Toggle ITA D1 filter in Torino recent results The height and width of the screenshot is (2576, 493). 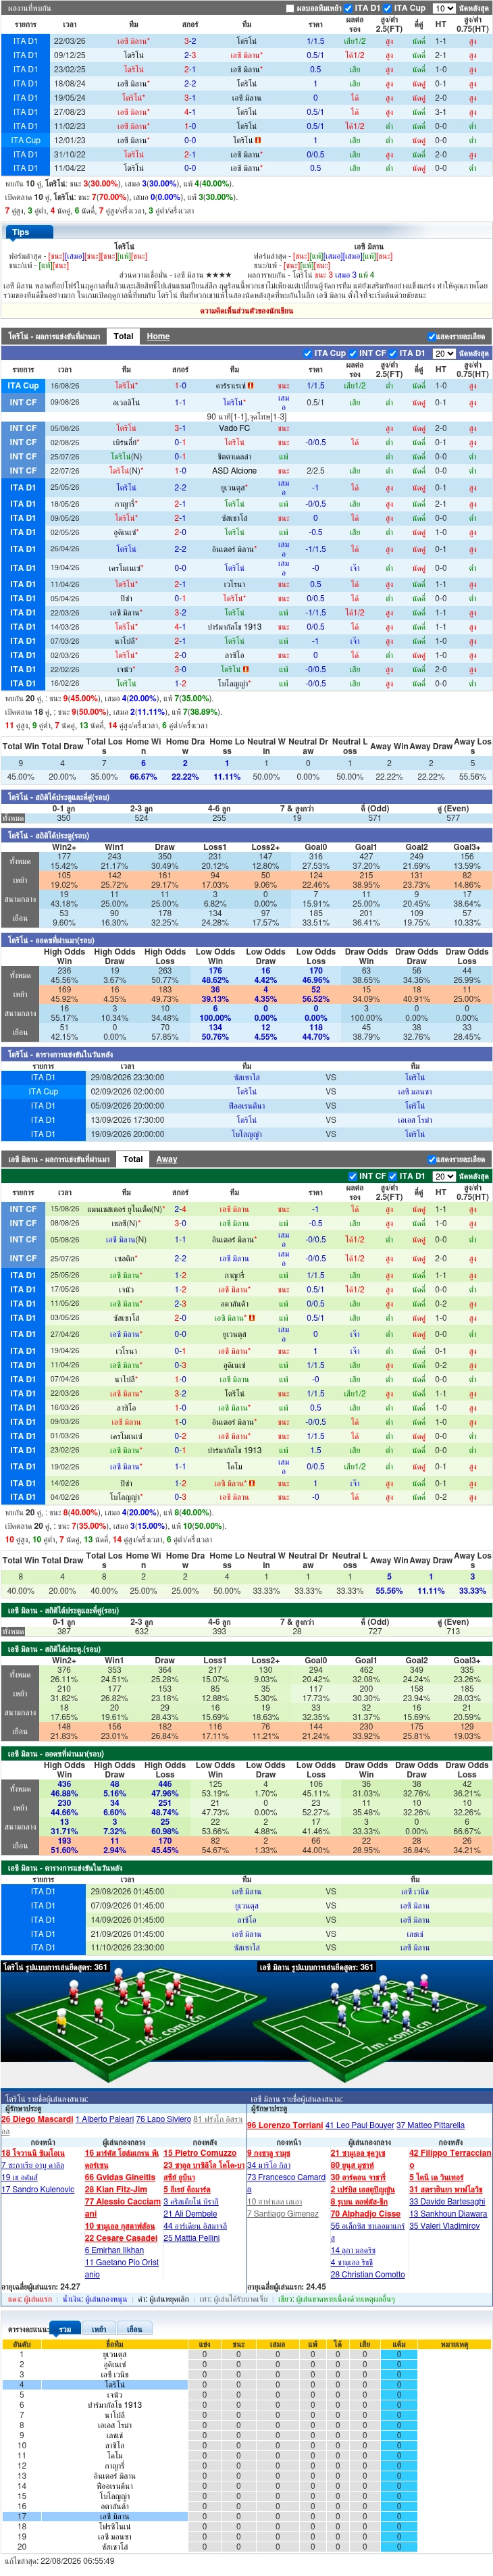[393, 353]
